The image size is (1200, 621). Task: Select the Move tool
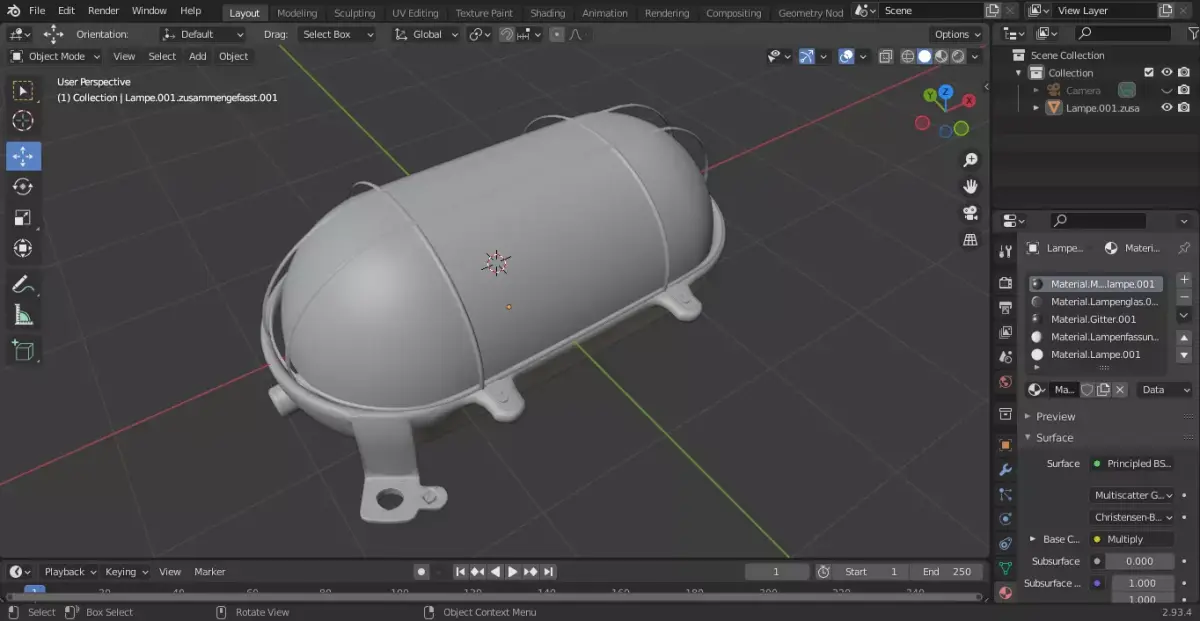(x=23, y=156)
